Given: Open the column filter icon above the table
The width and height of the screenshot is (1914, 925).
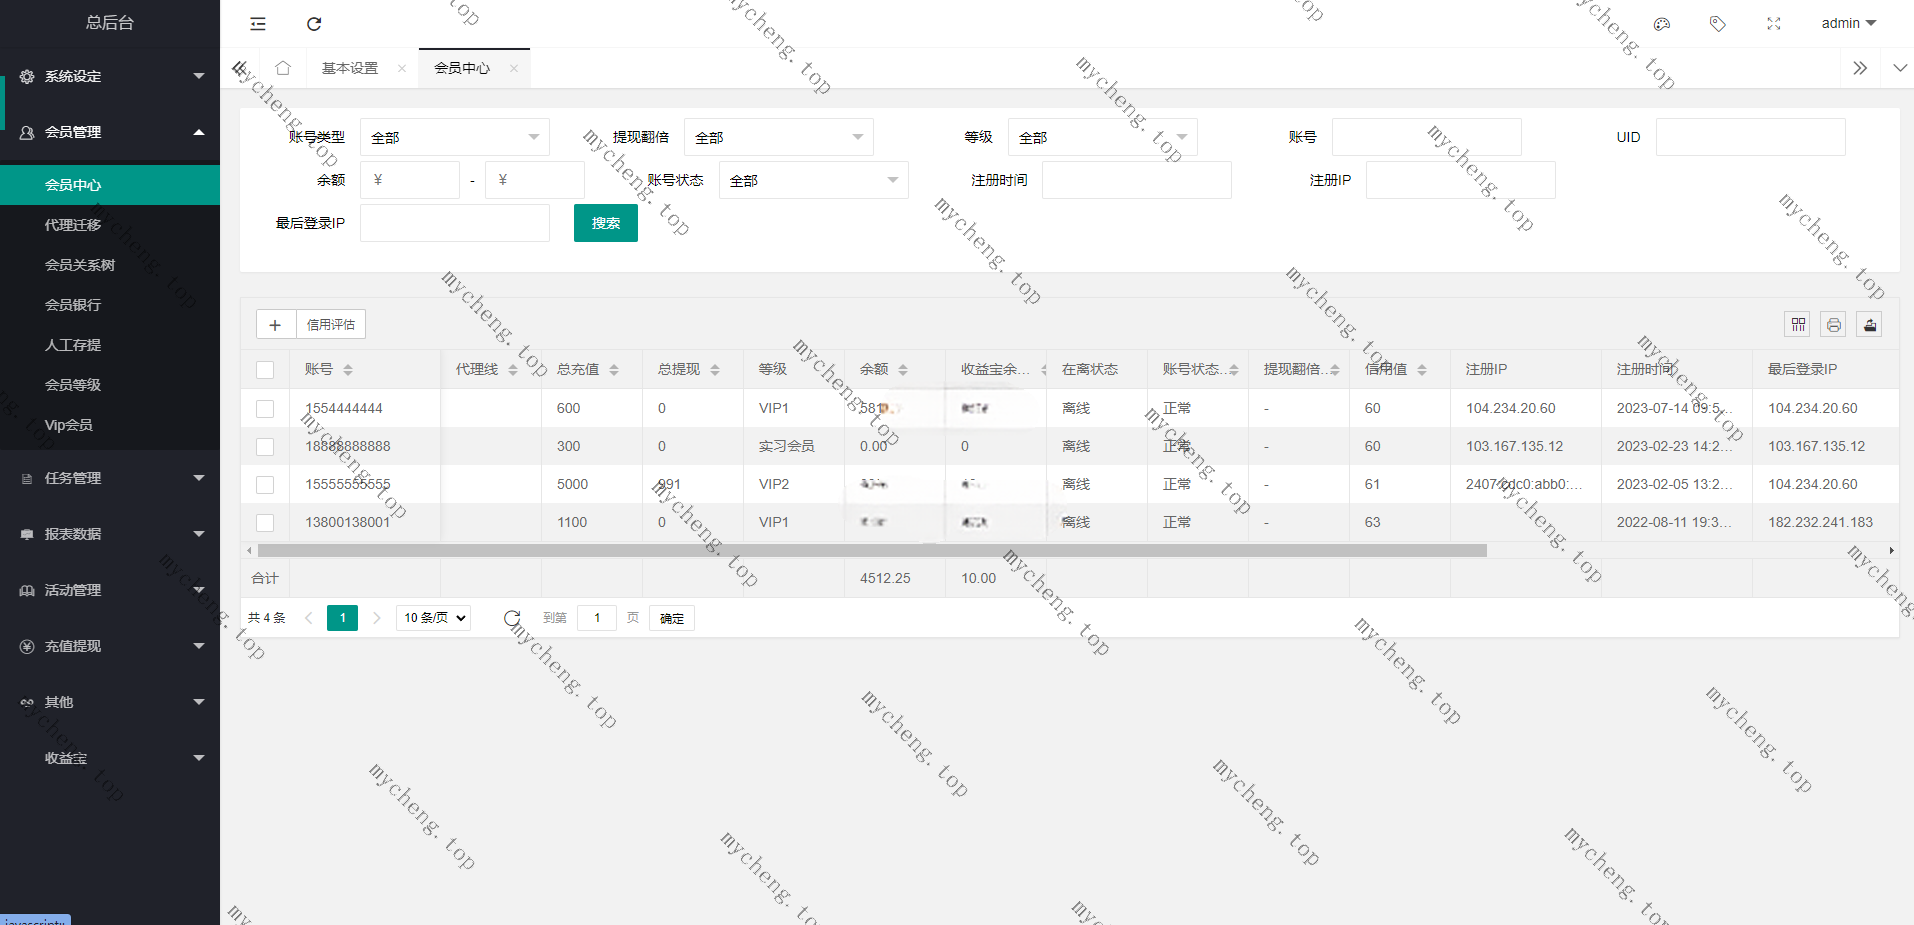Looking at the screenshot, I should (1798, 324).
